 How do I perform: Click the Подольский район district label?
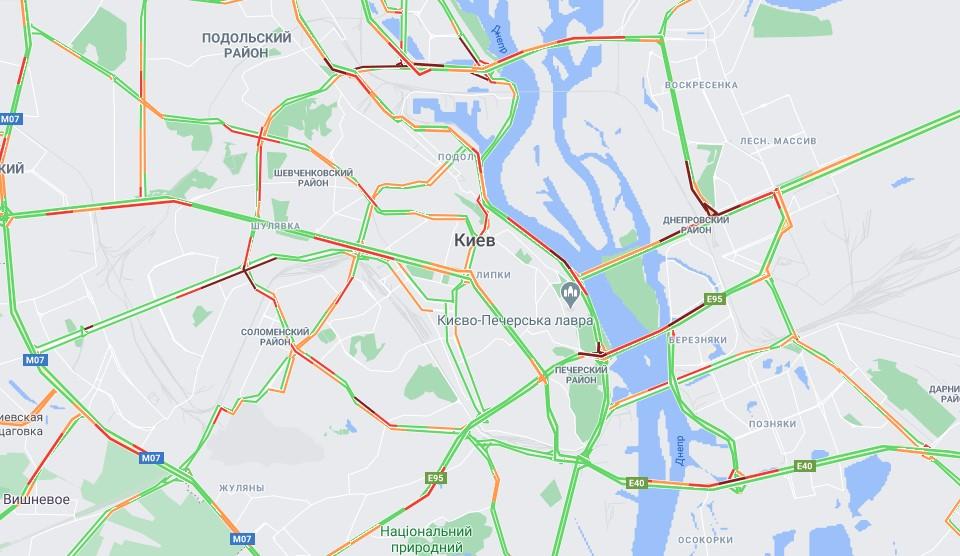(x=246, y=45)
